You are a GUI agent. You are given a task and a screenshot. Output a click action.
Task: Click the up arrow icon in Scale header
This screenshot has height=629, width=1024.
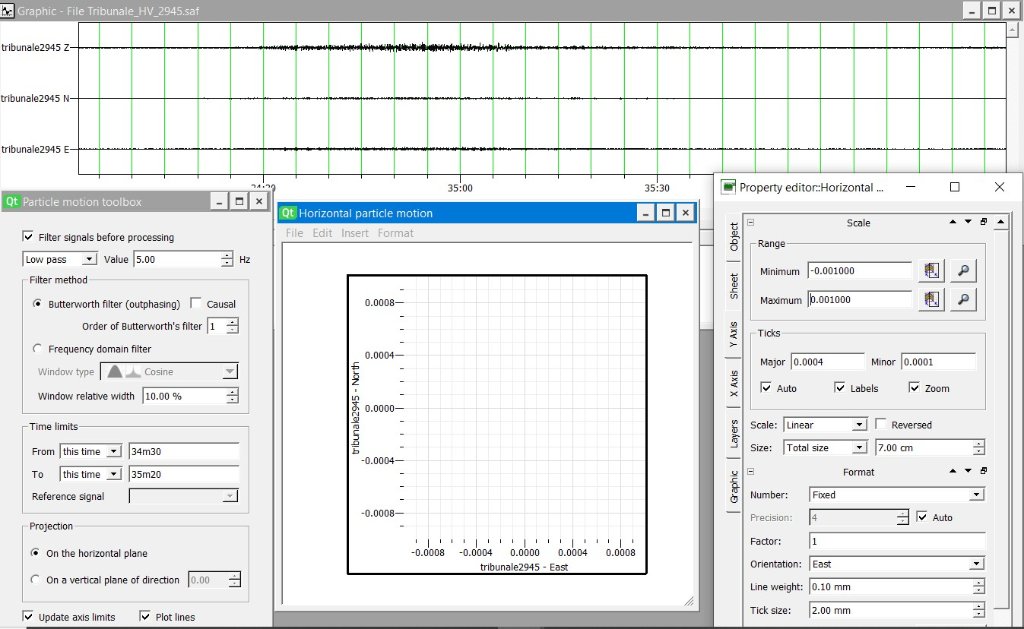(x=952, y=222)
